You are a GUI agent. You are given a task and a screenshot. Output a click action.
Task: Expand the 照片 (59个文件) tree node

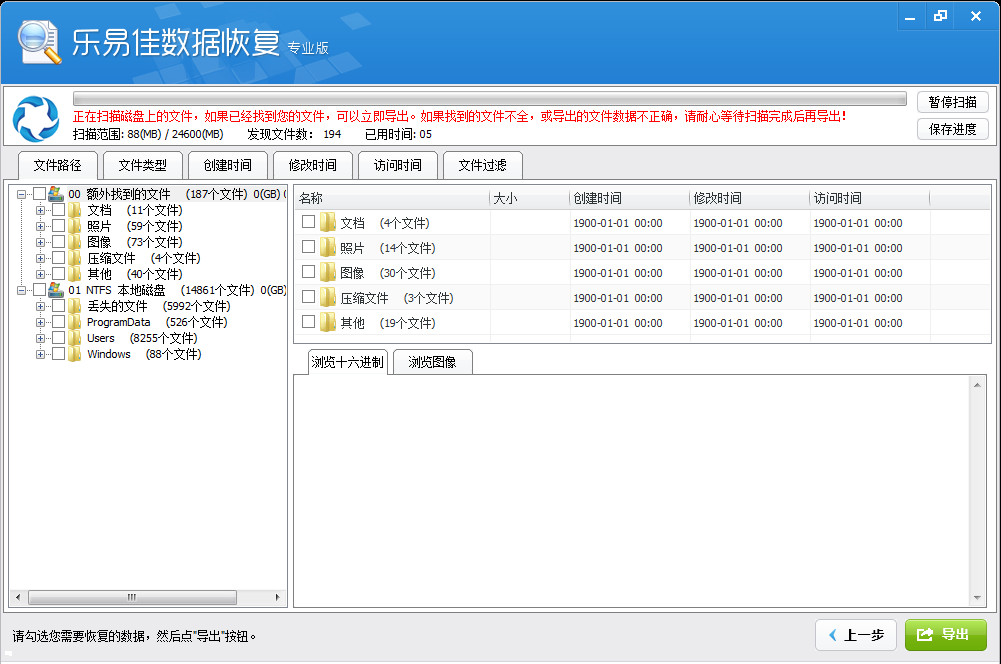pyautogui.click(x=40, y=226)
